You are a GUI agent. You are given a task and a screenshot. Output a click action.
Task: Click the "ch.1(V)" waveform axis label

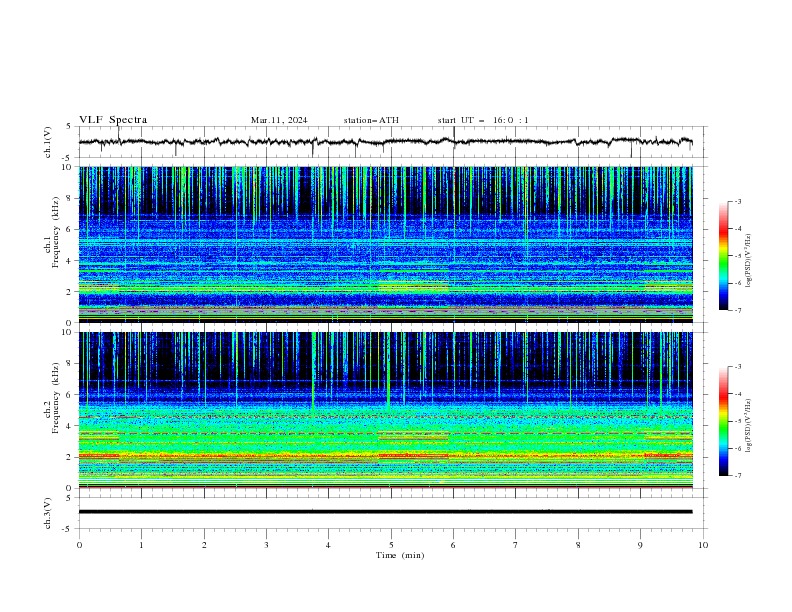pos(47,142)
